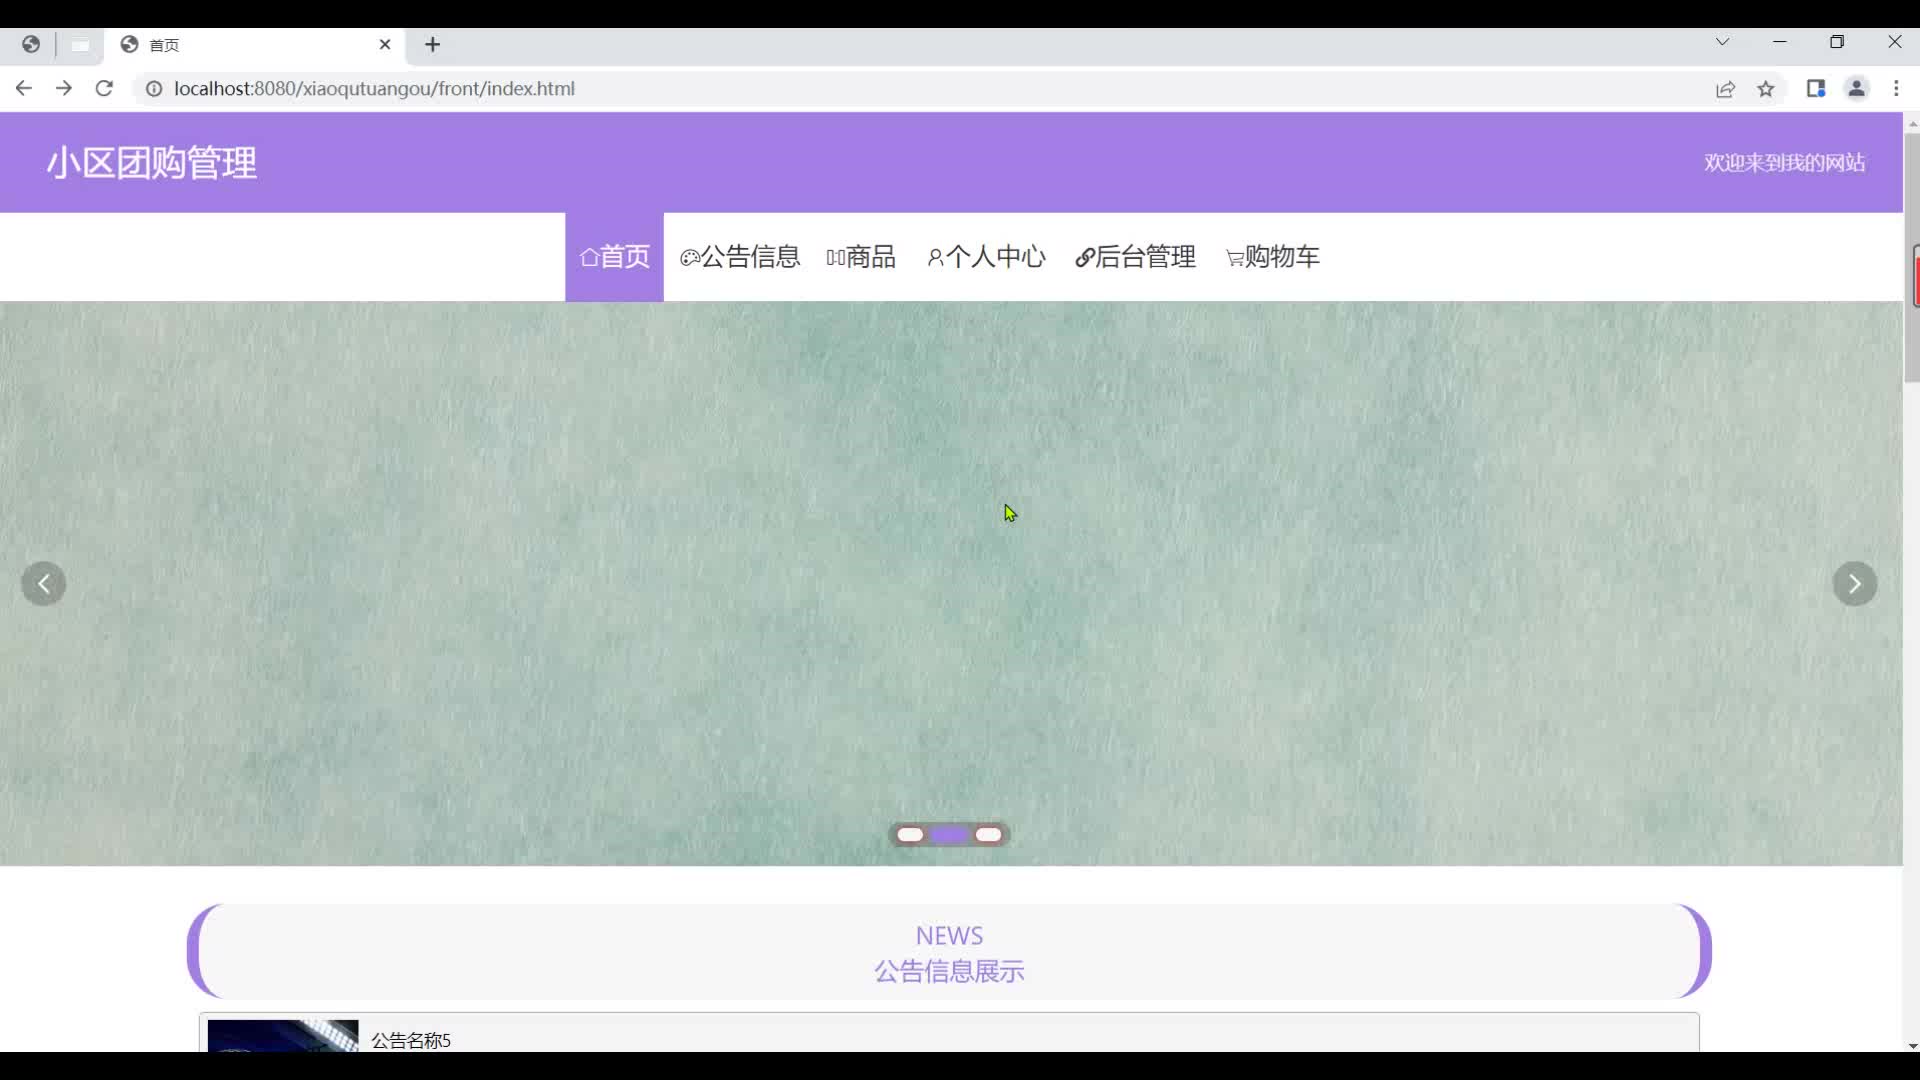Open the tab search dropdown
The height and width of the screenshot is (1080, 1920).
1722,42
